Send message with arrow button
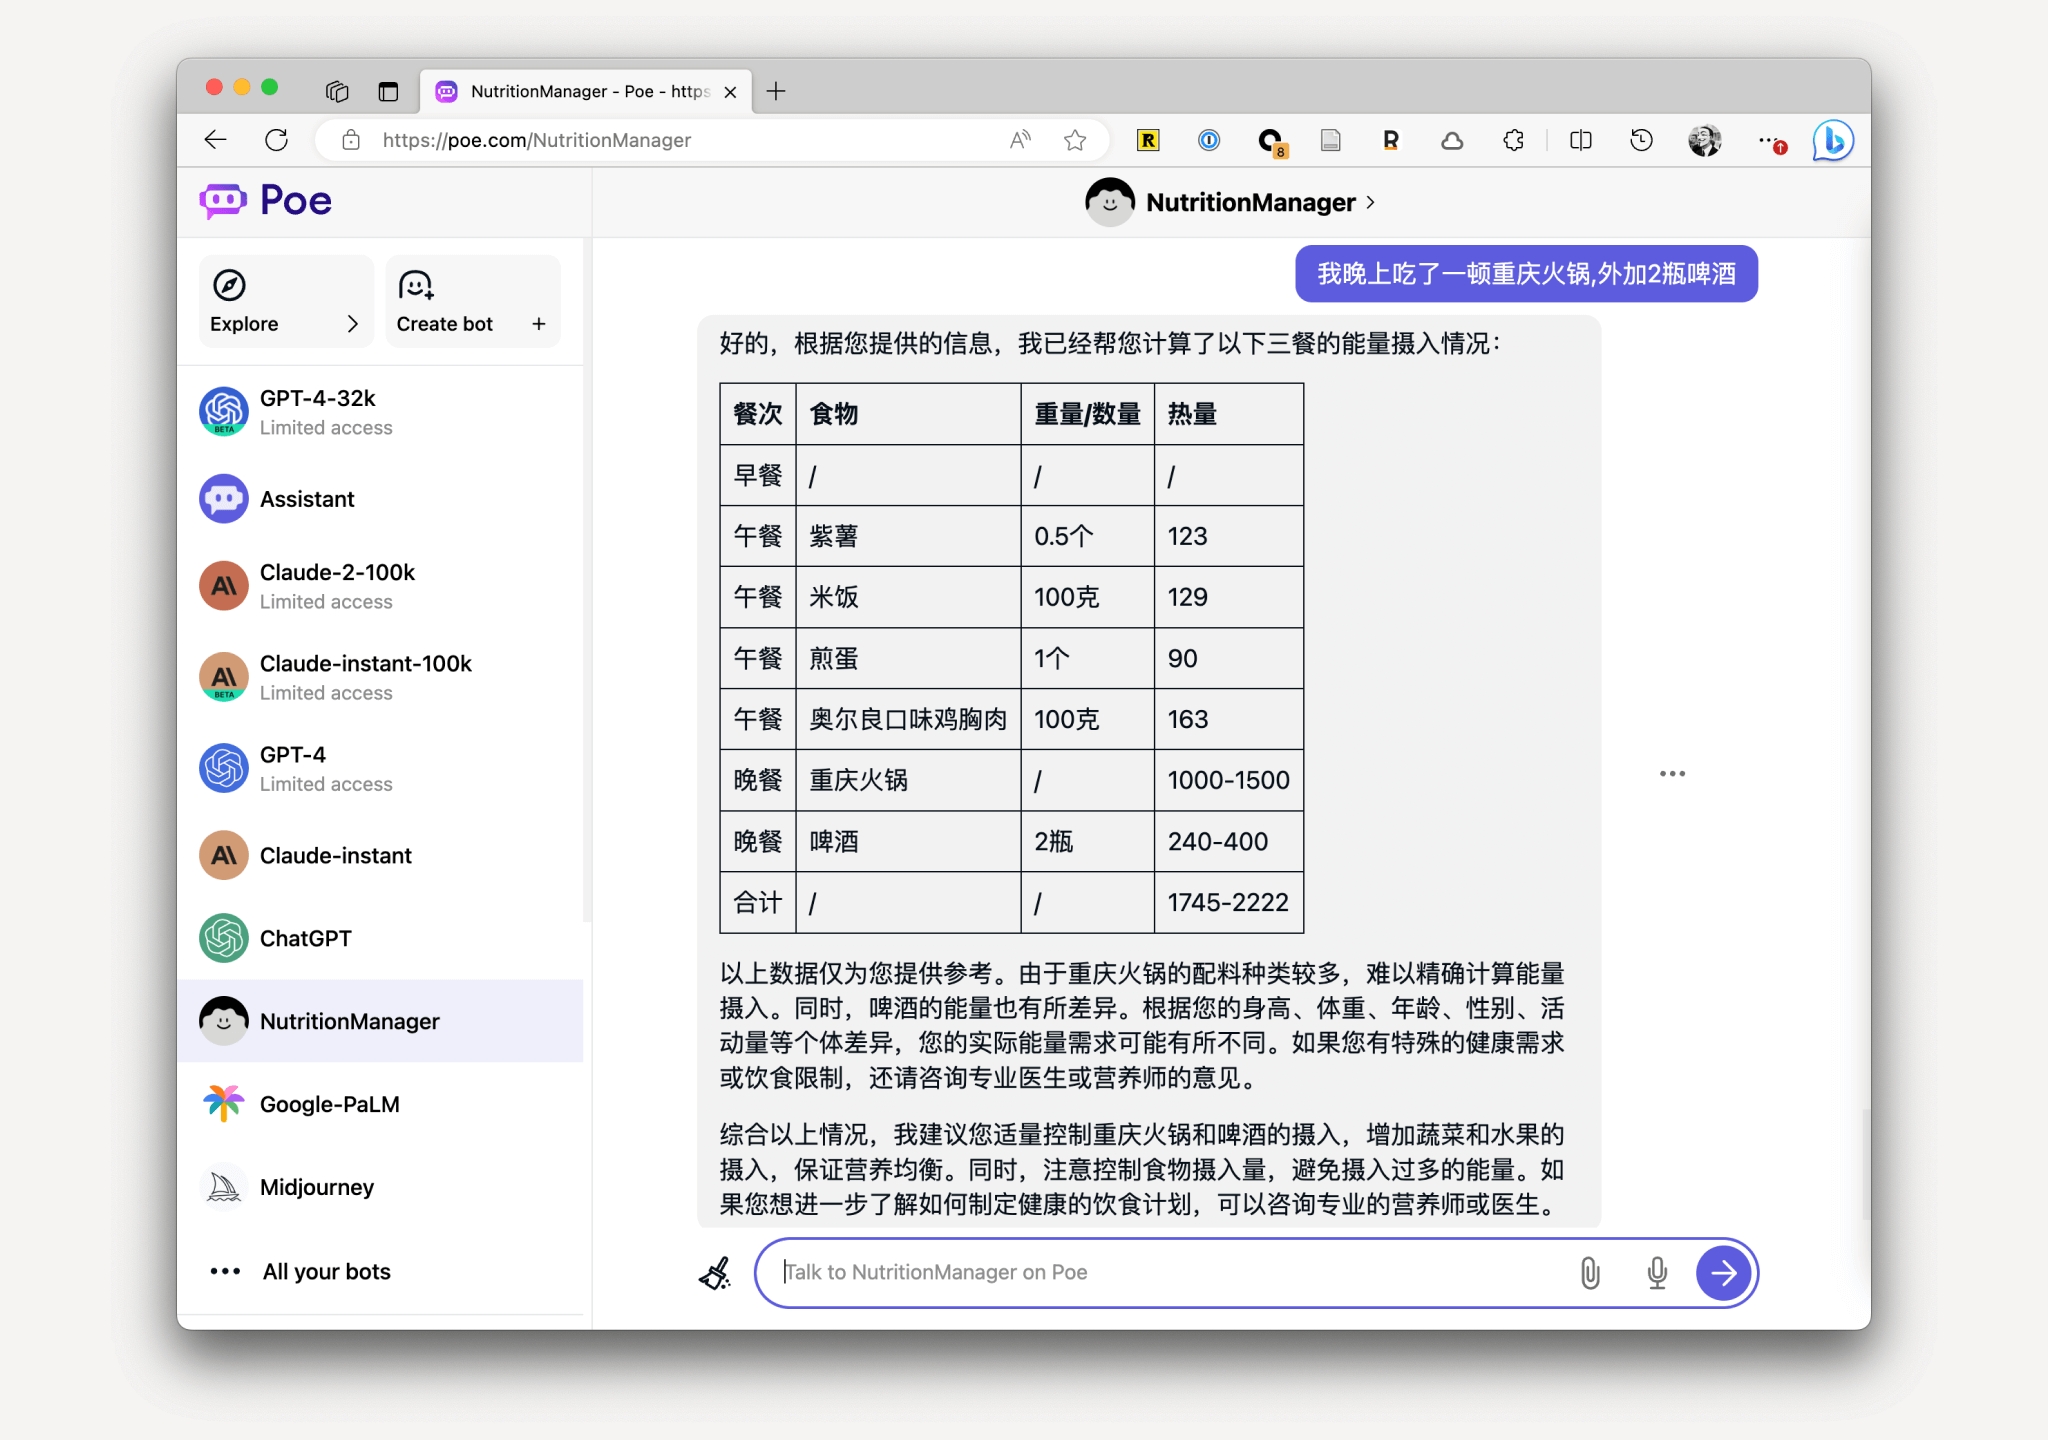 (1723, 1273)
